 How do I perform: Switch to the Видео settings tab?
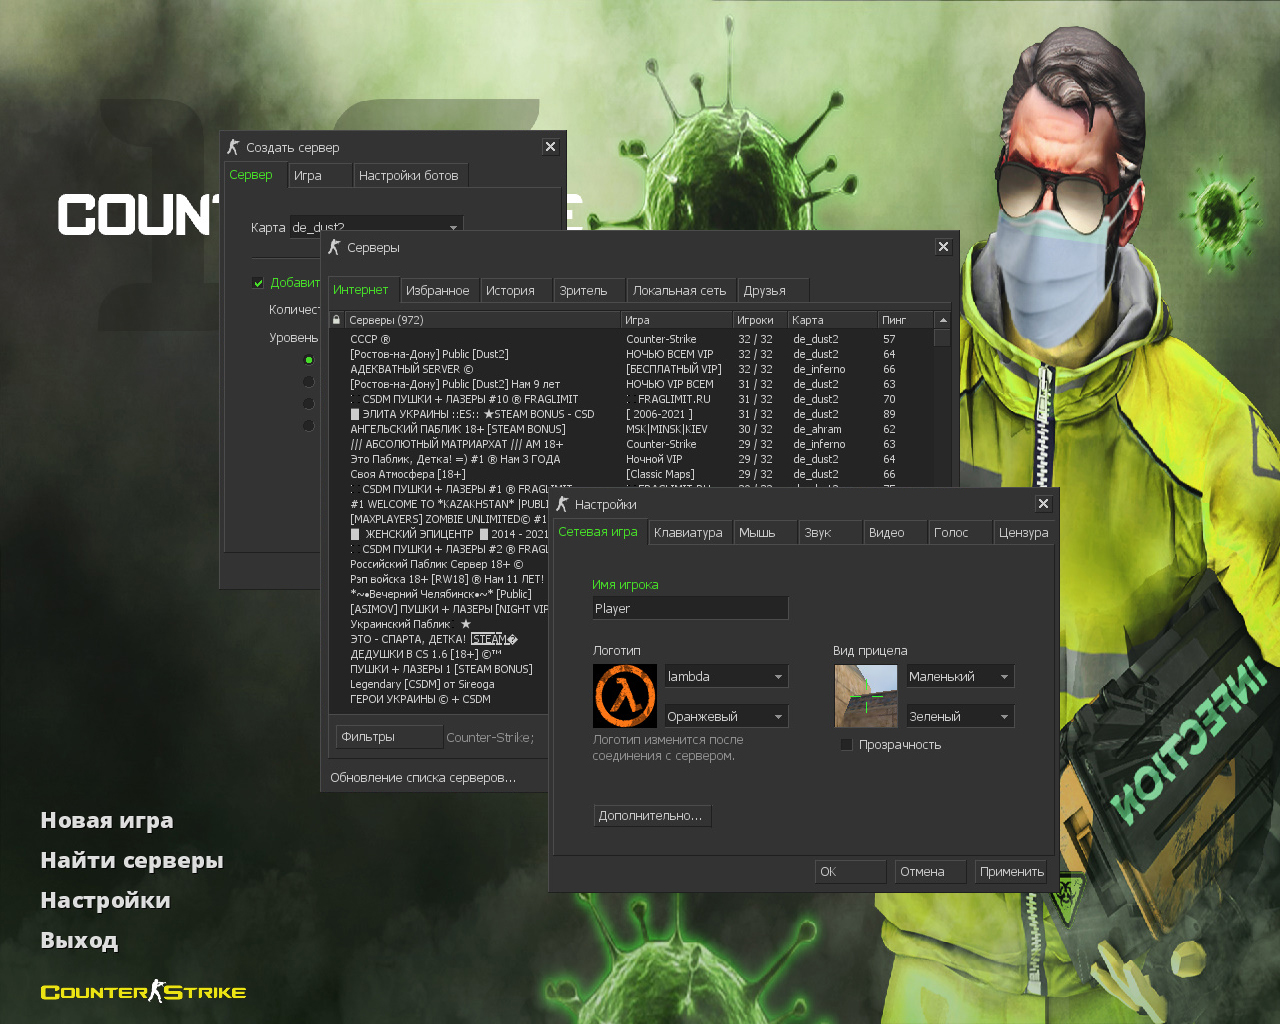[x=894, y=532]
